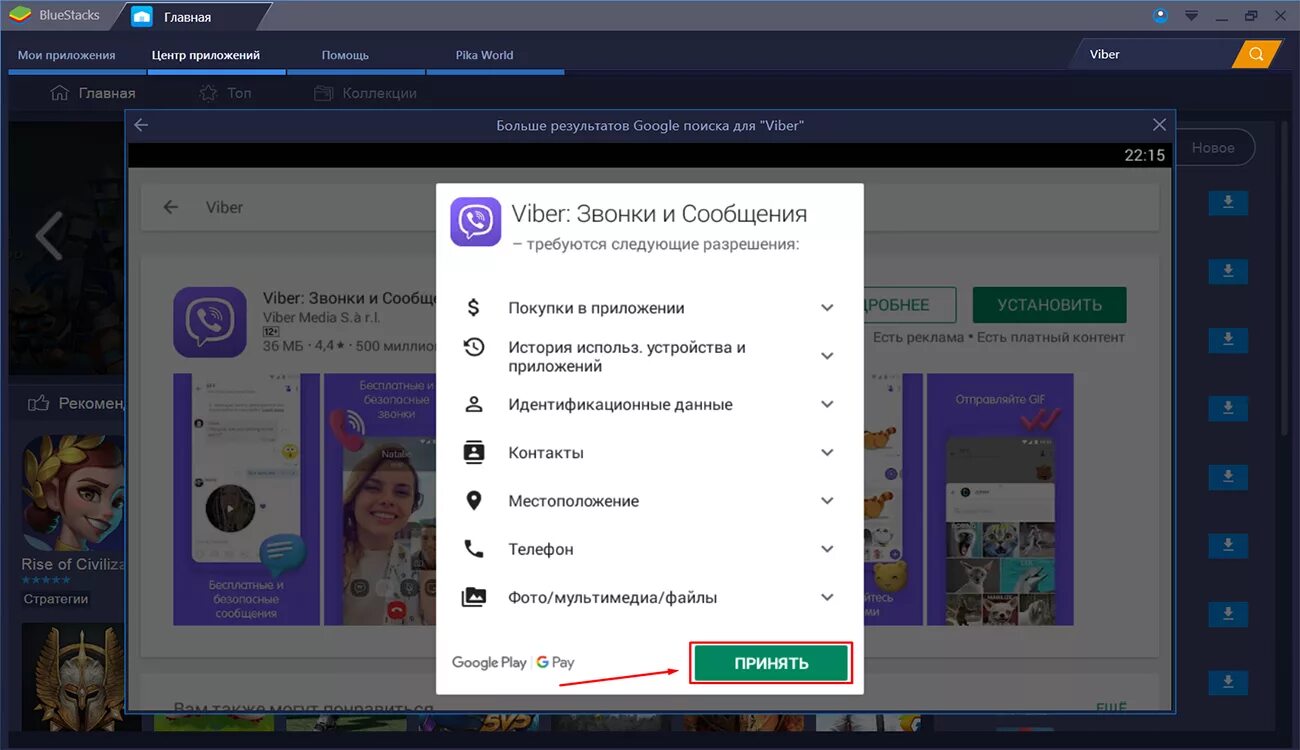This screenshot has width=1300, height=750.
Task: Open the Отправляйте GIF screenshot
Action: [x=1000, y=499]
